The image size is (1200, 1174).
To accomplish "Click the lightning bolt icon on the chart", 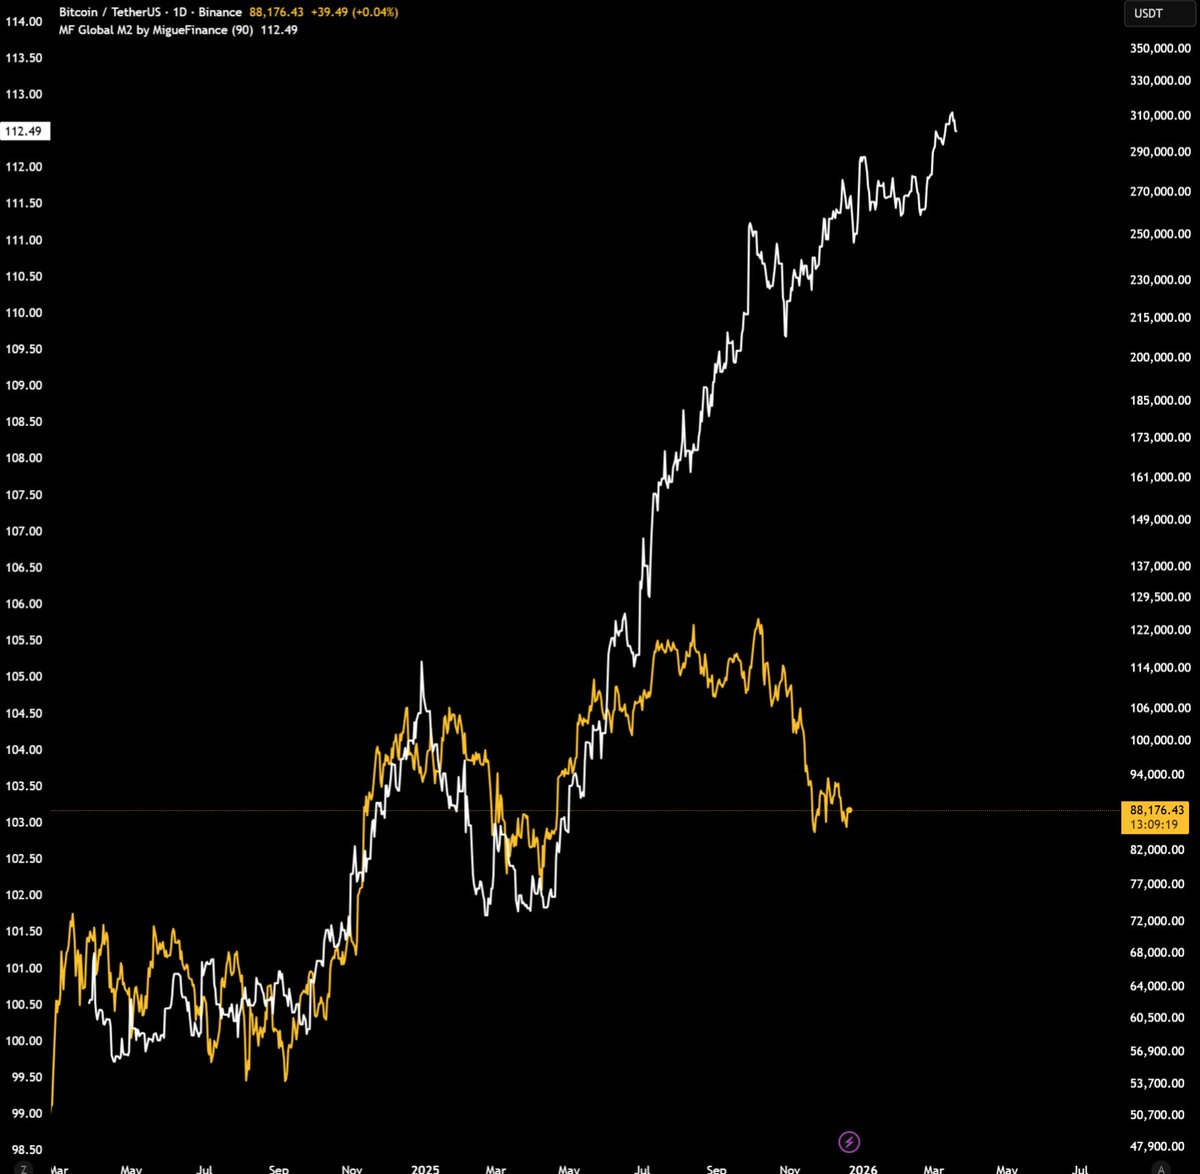I will pos(849,1141).
